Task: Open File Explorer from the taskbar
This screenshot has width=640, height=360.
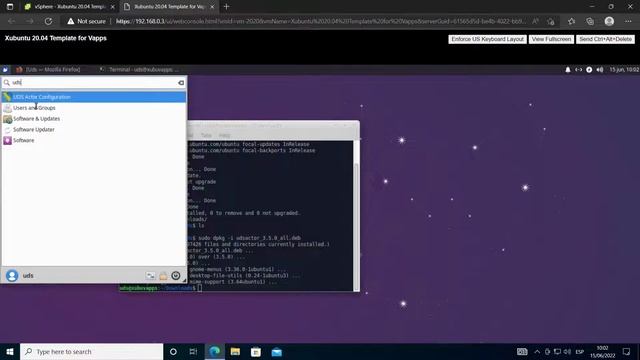Action: coord(235,351)
